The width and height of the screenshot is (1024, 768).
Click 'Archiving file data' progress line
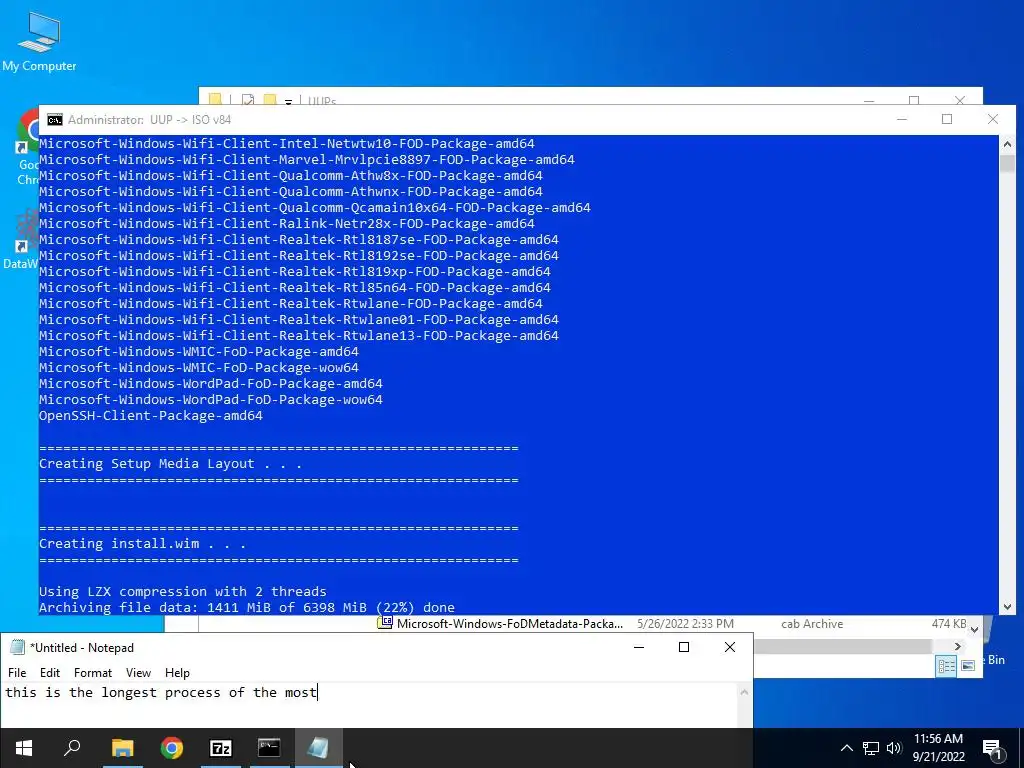pos(247,608)
